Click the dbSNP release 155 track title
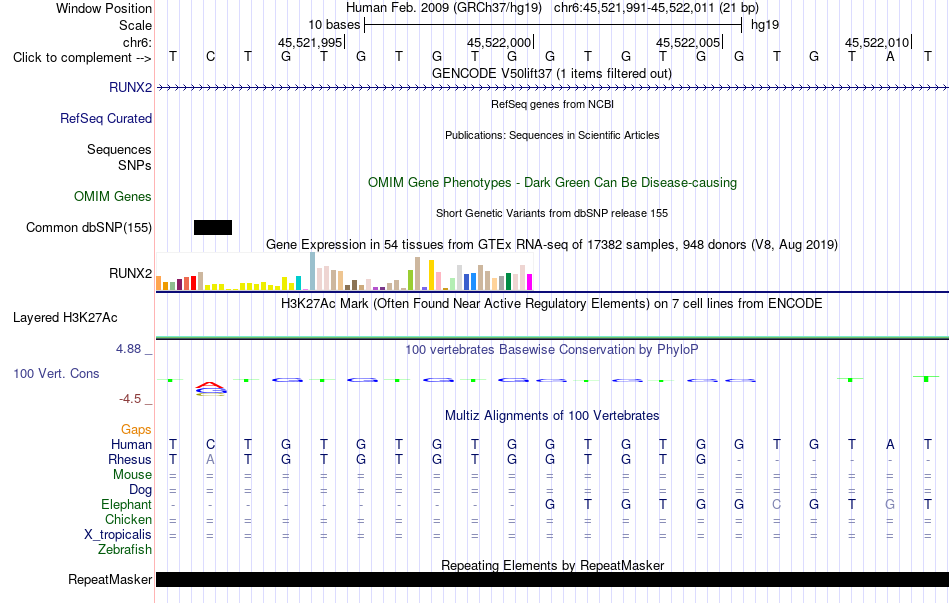The image size is (950, 603). [552, 213]
